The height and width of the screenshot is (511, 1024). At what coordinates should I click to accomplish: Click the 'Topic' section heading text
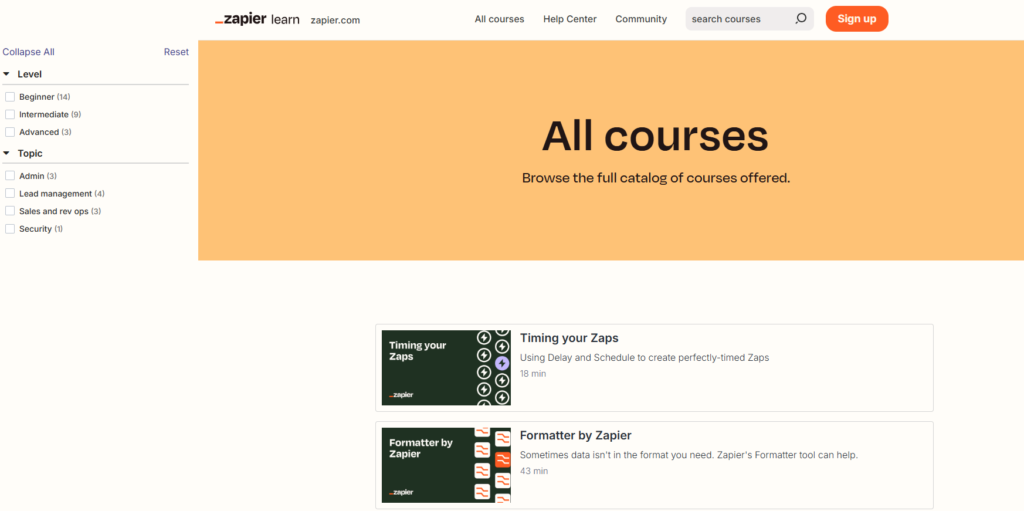30,154
